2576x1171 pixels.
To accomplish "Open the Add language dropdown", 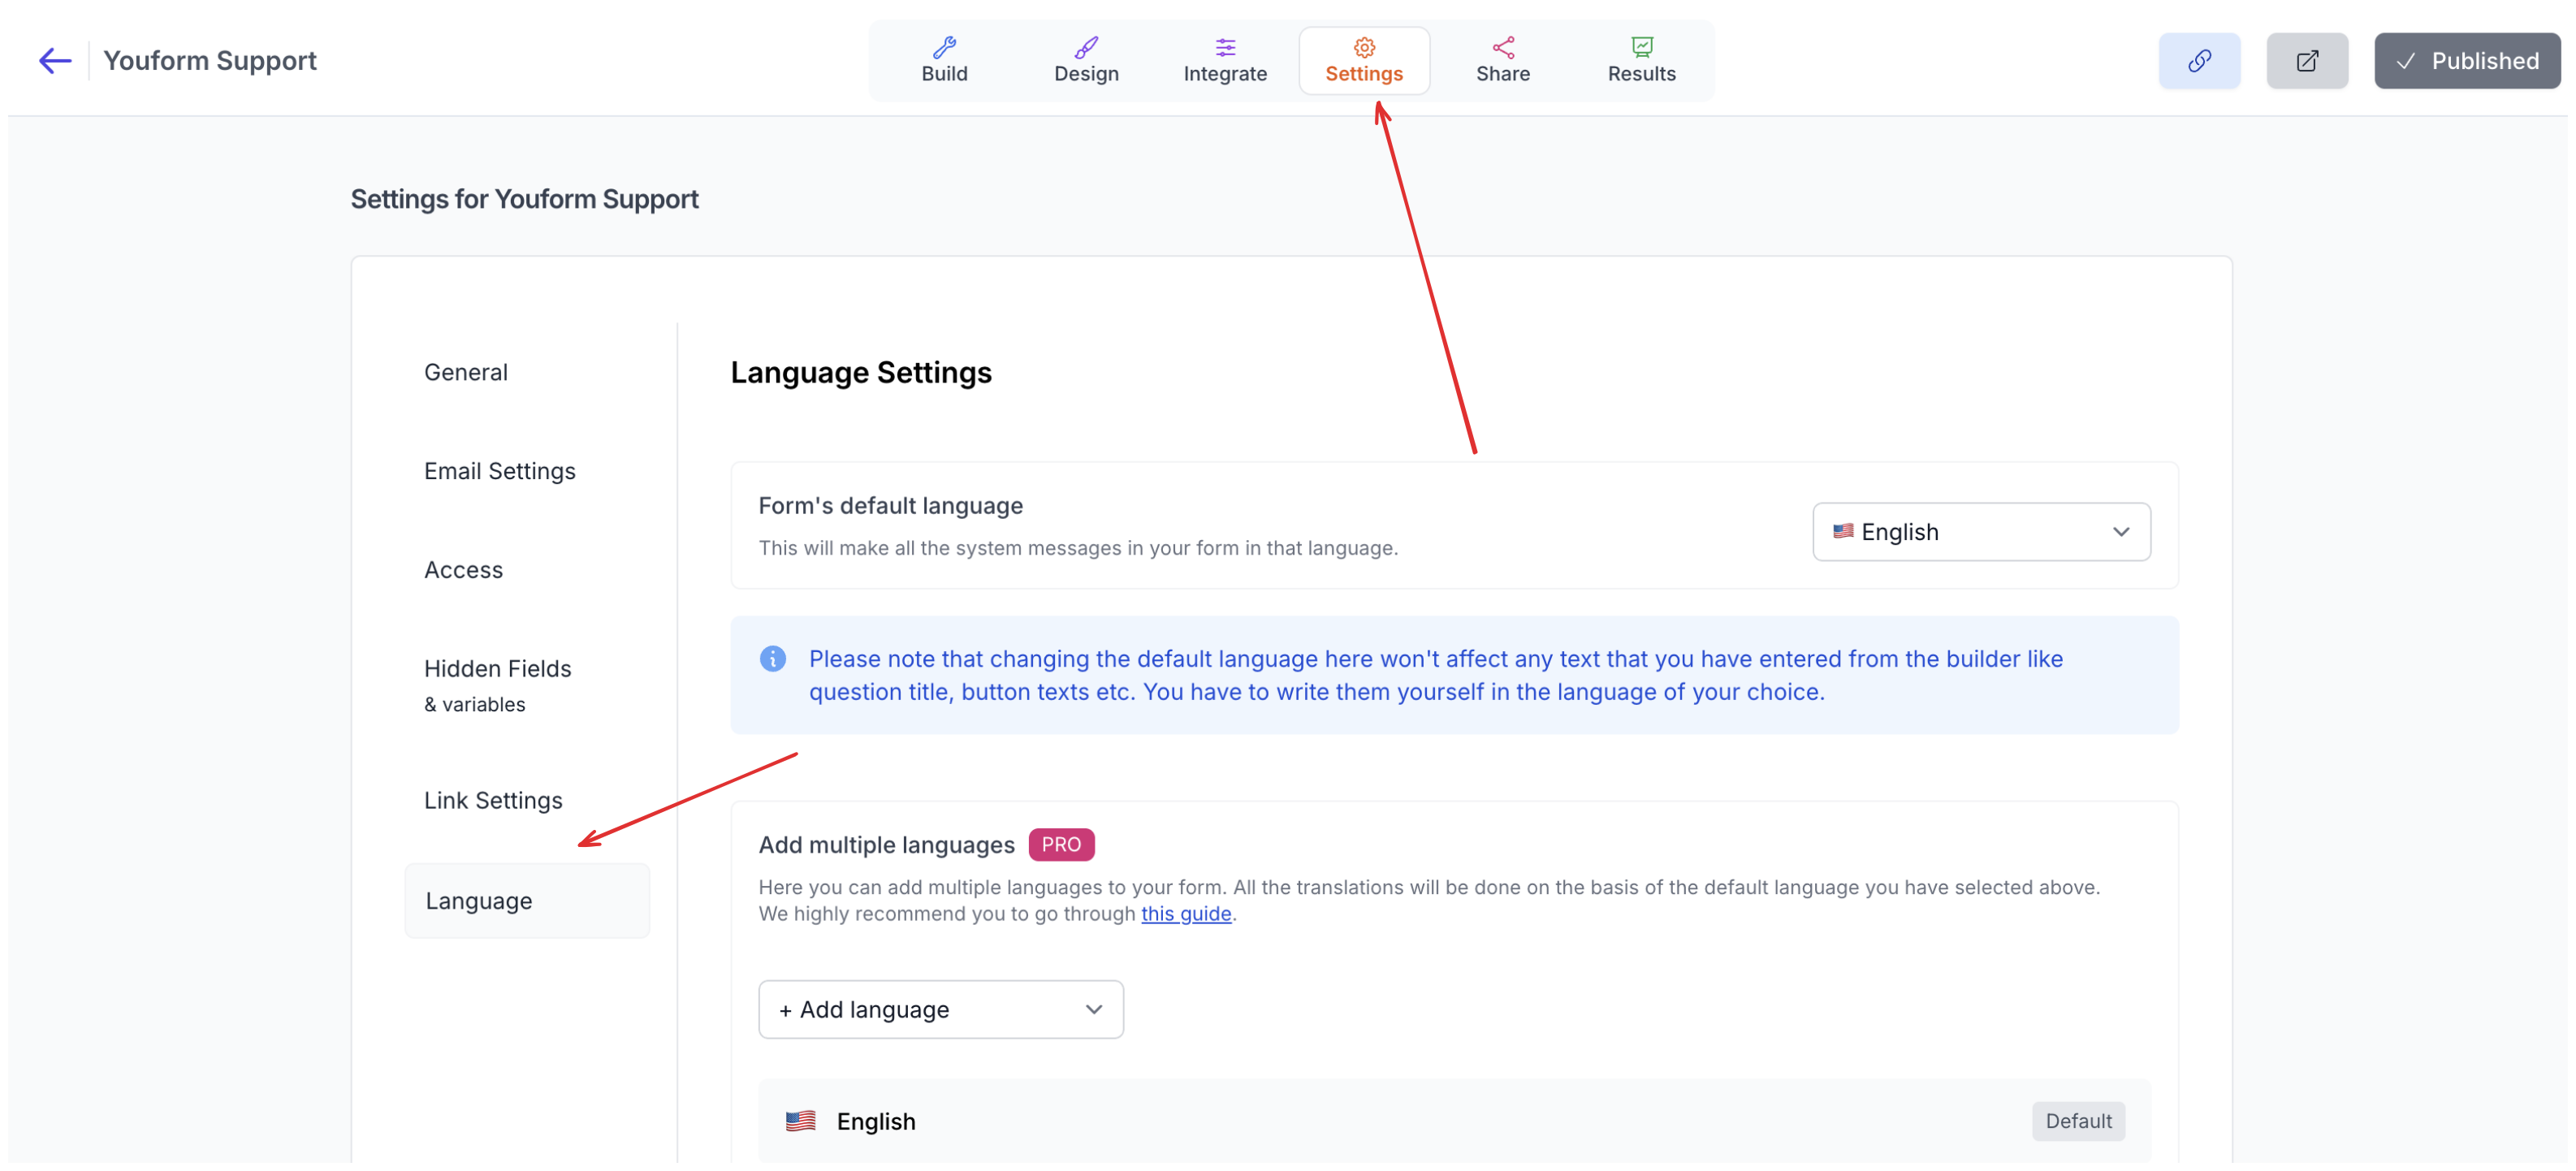I will click(x=940, y=1009).
